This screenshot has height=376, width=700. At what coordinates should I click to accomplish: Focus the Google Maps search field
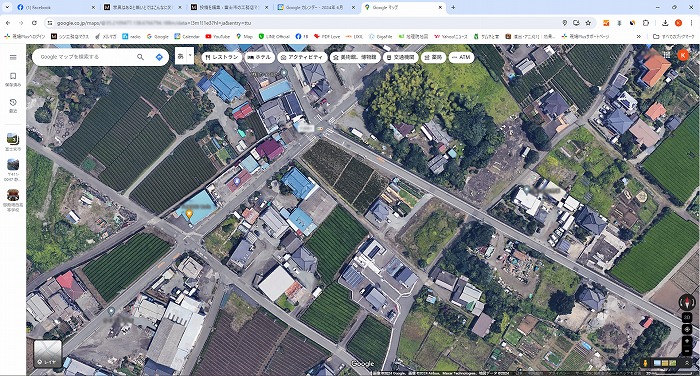coord(85,57)
